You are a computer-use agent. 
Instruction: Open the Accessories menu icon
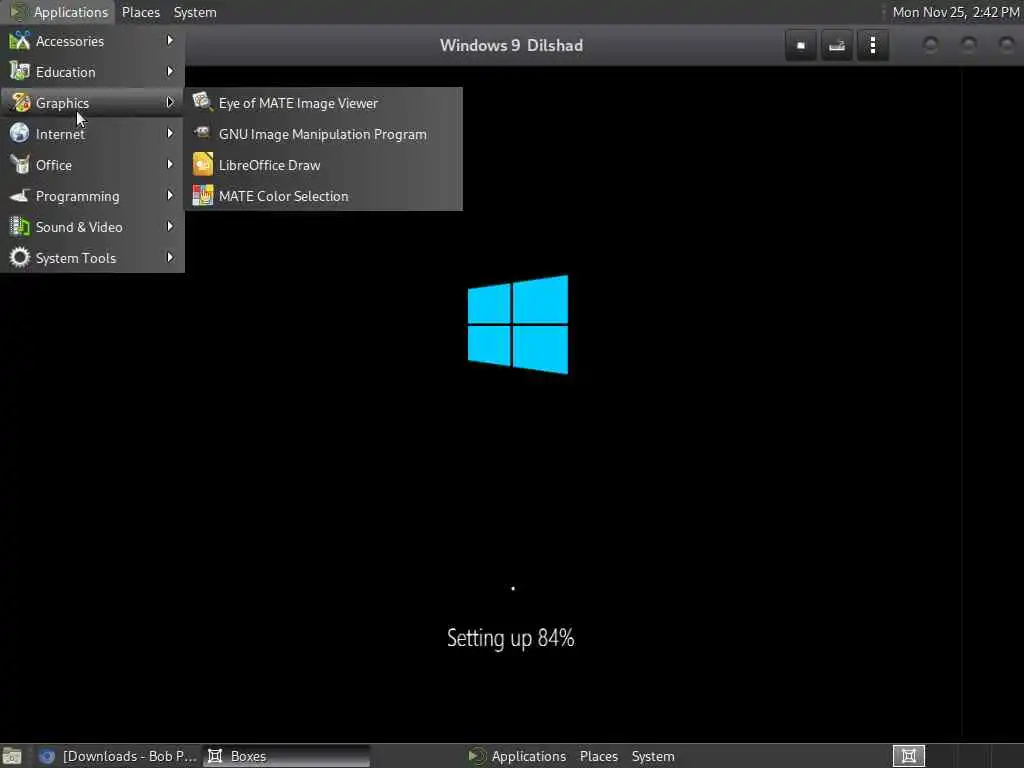click(x=20, y=41)
